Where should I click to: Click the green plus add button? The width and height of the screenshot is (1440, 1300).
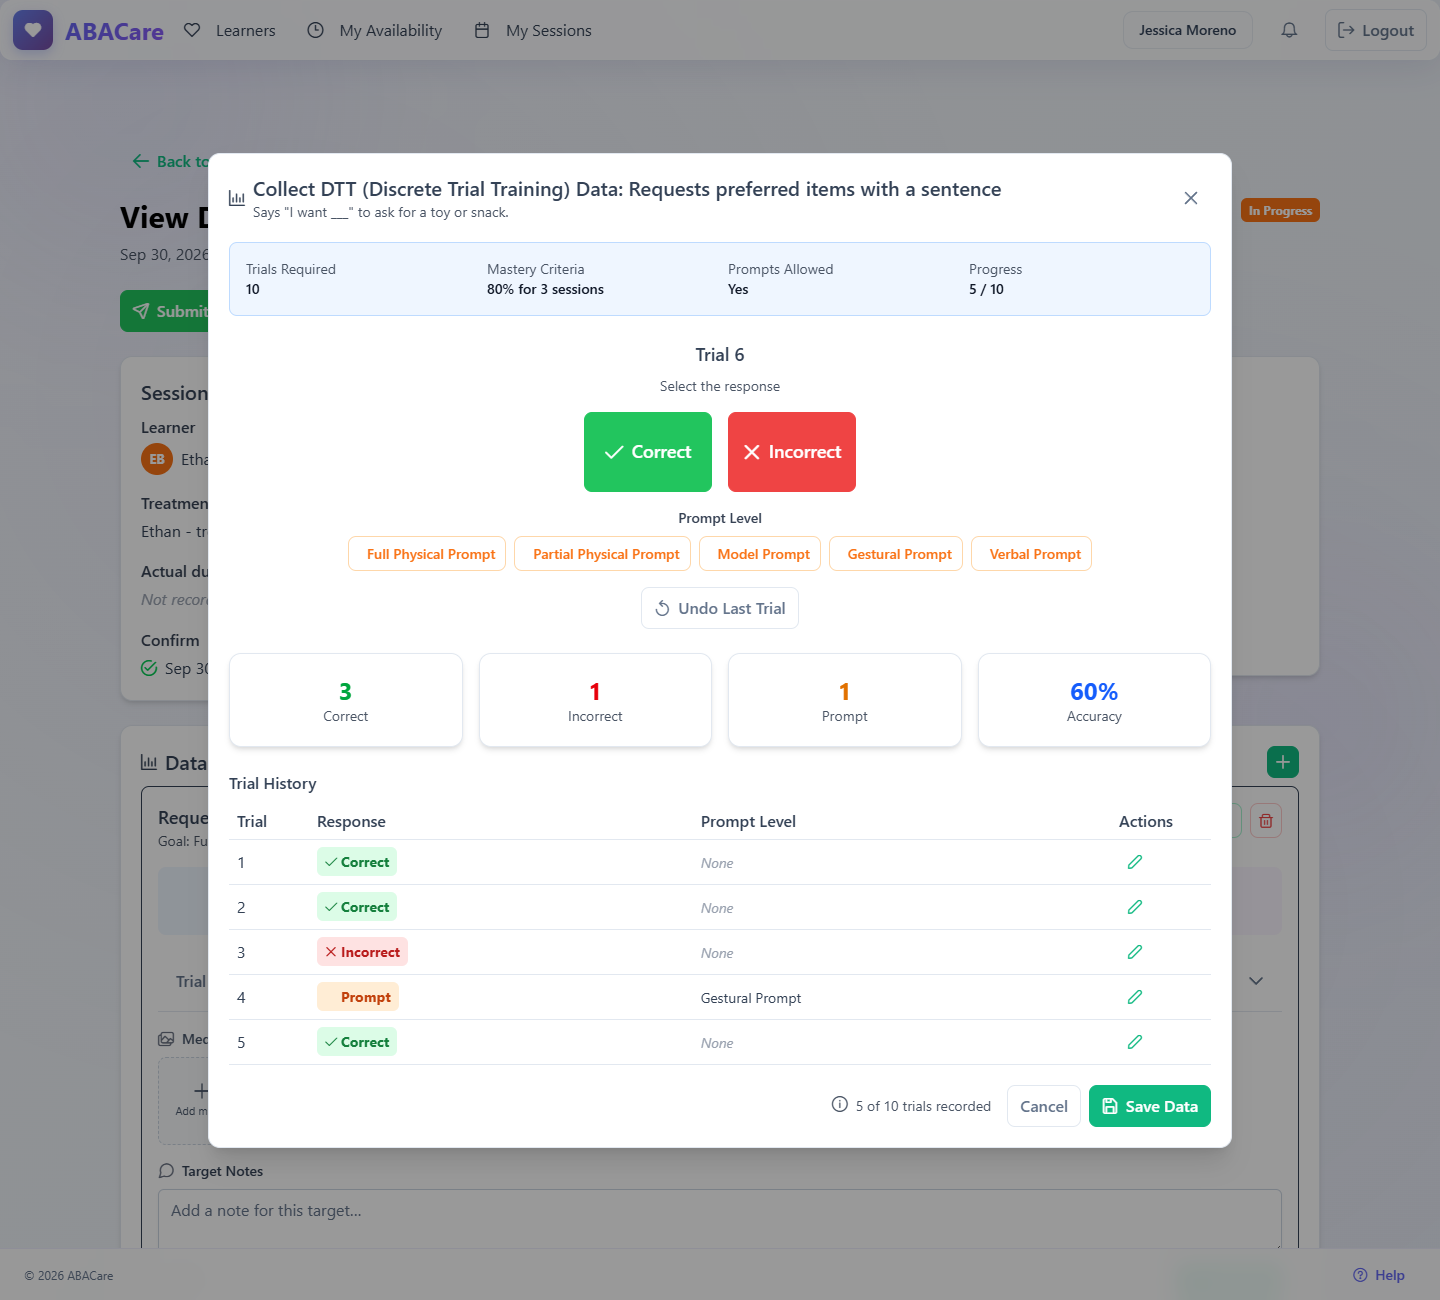click(1283, 762)
